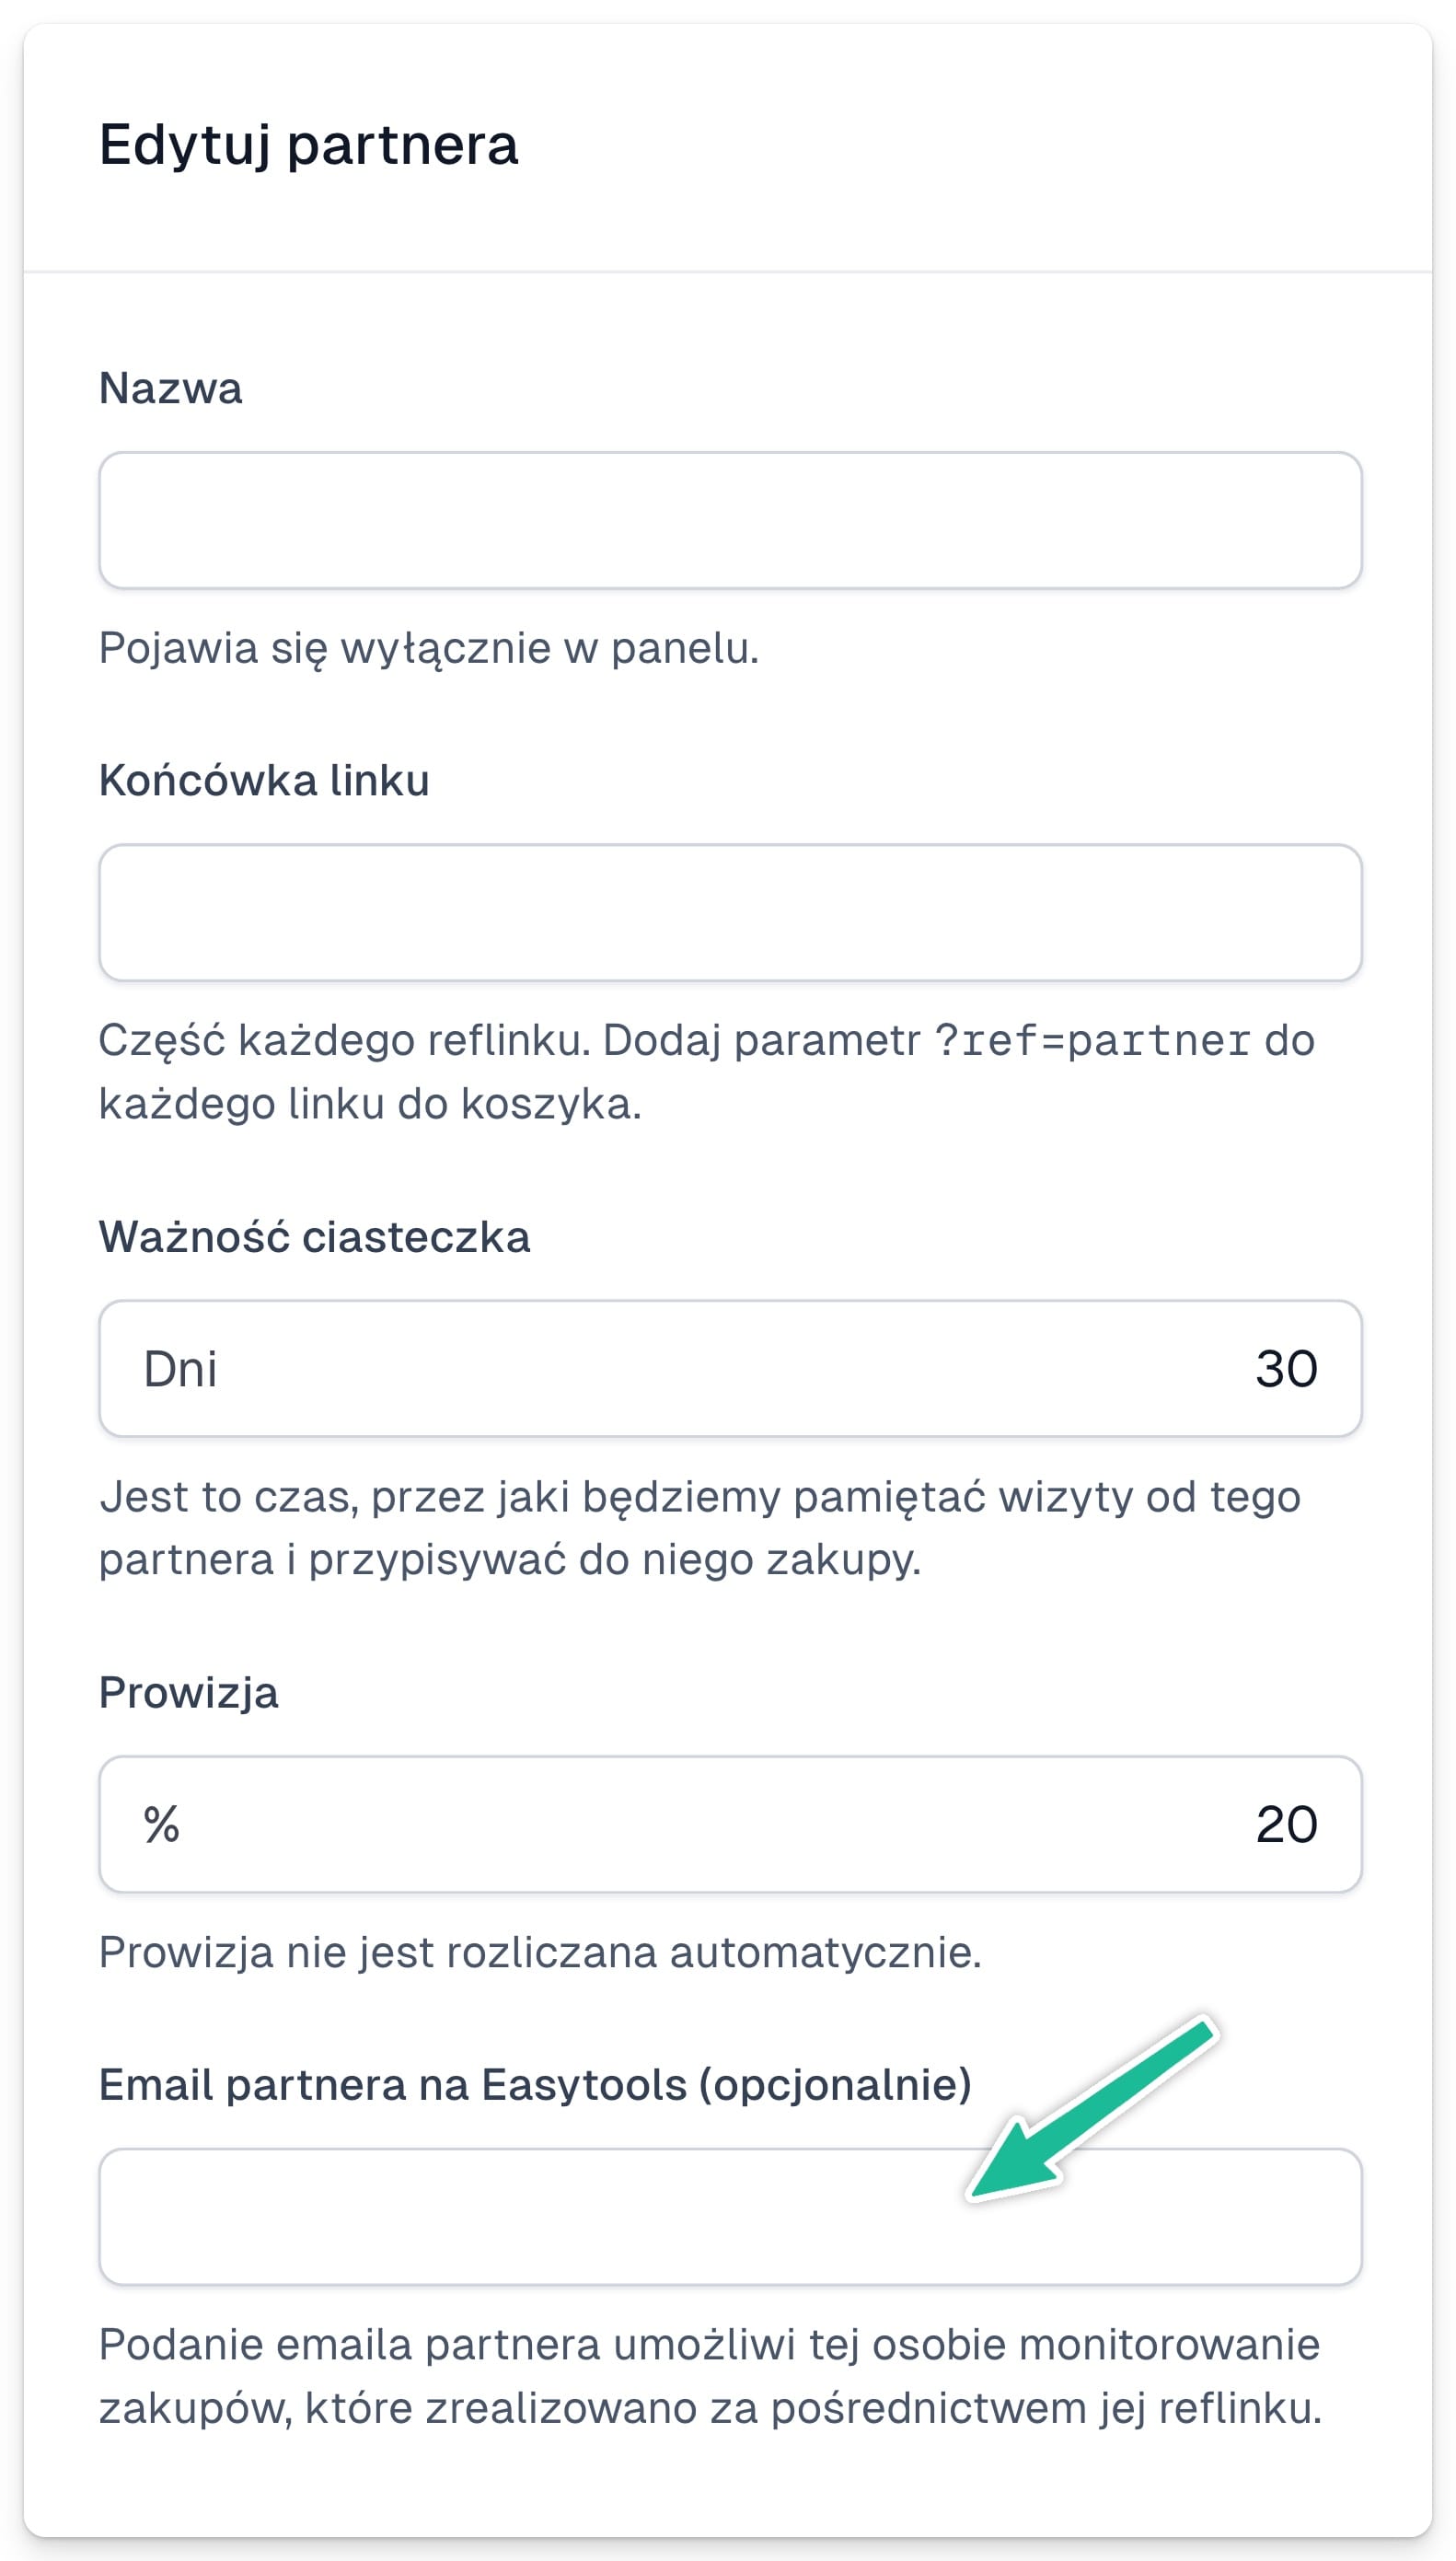Click the commission value 20
1456x2561 pixels.
1286,1824
